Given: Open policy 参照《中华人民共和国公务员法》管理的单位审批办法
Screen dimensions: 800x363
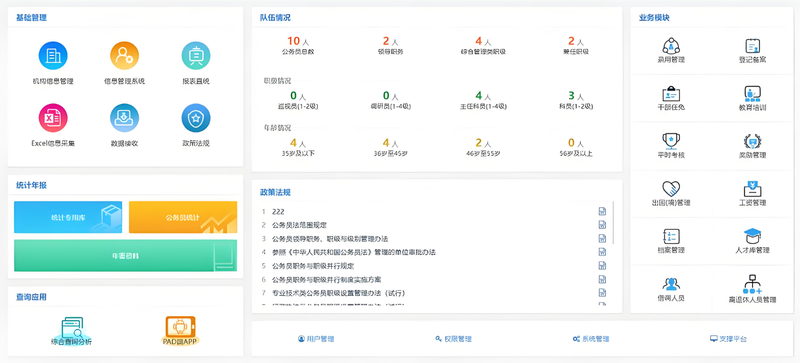Looking at the screenshot, I should coord(354,252).
